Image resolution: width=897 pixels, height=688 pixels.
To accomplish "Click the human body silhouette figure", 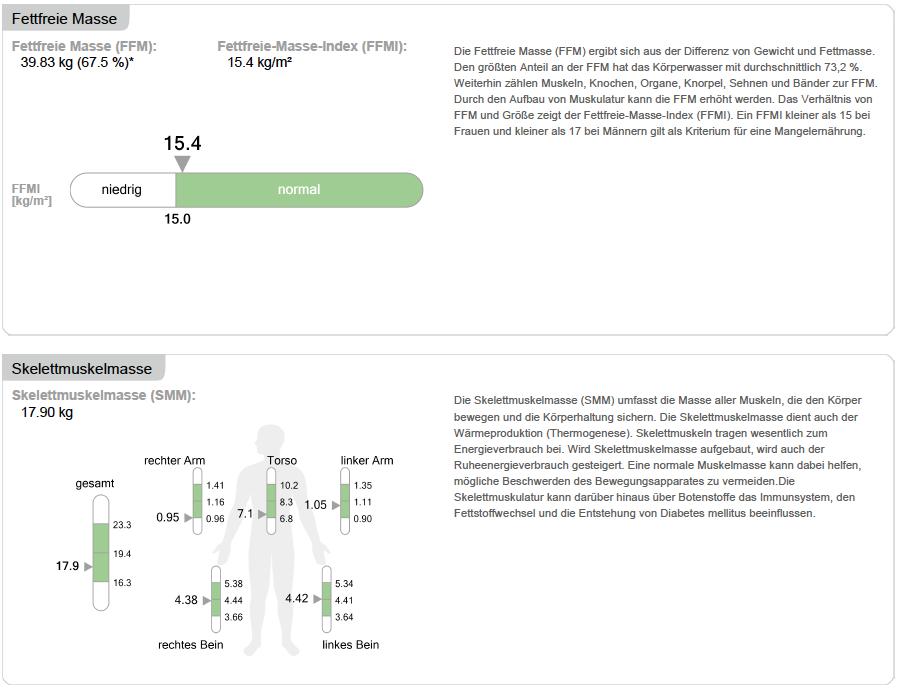I will [272, 540].
